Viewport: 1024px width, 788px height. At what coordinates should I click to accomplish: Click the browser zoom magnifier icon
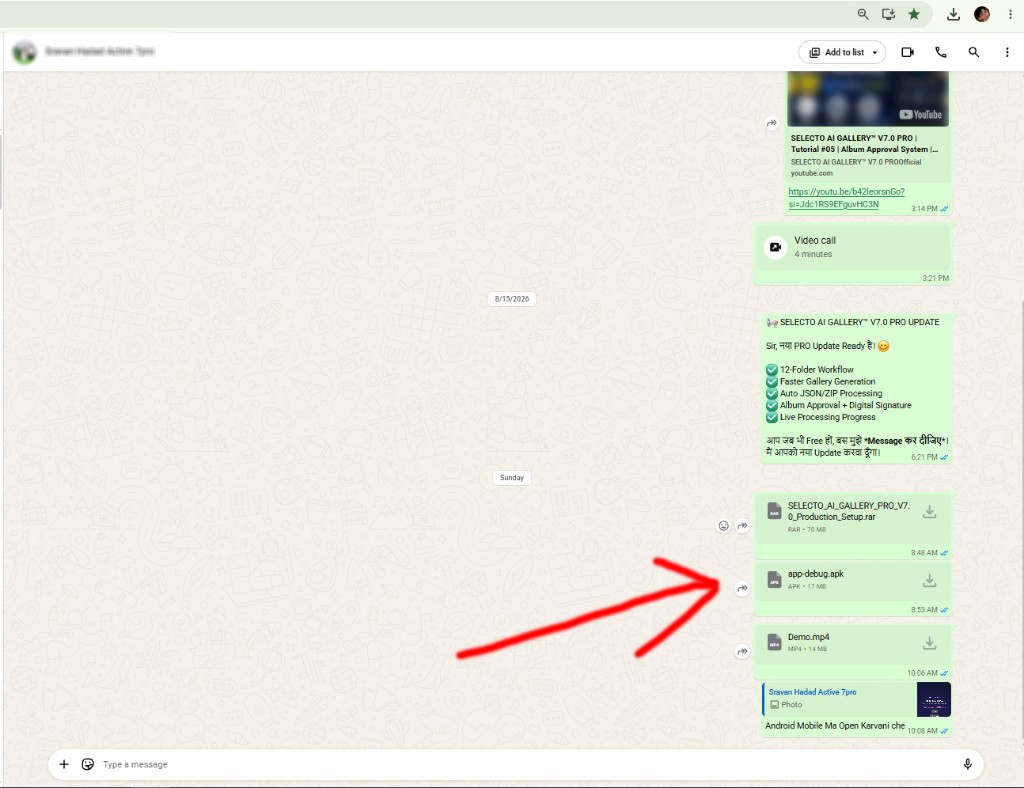pos(863,14)
